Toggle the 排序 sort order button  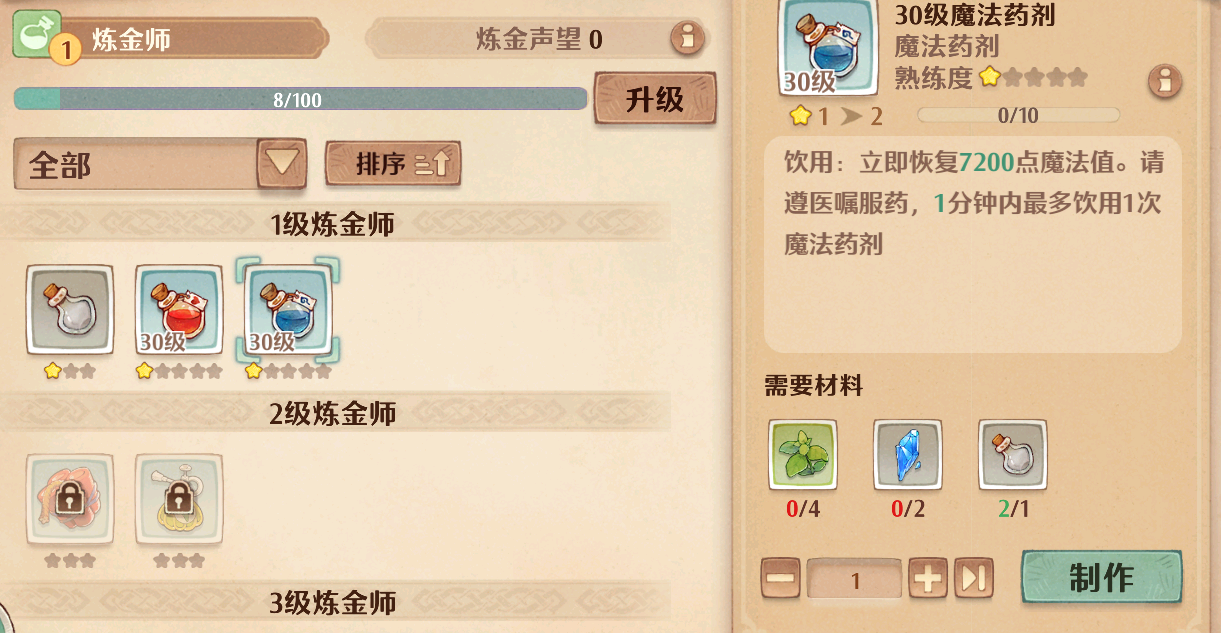point(393,164)
